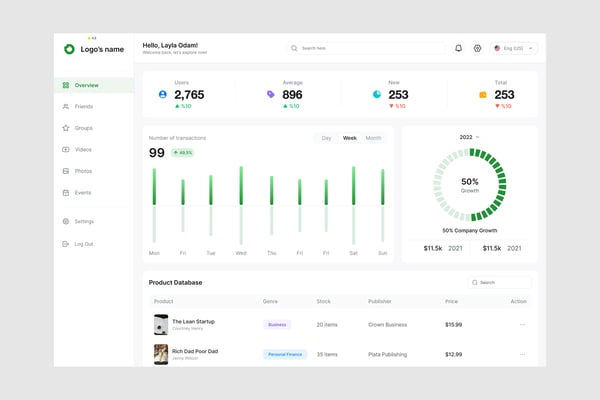Click the Stock column header
Image resolution: width=600 pixels, height=400 pixels.
323,301
